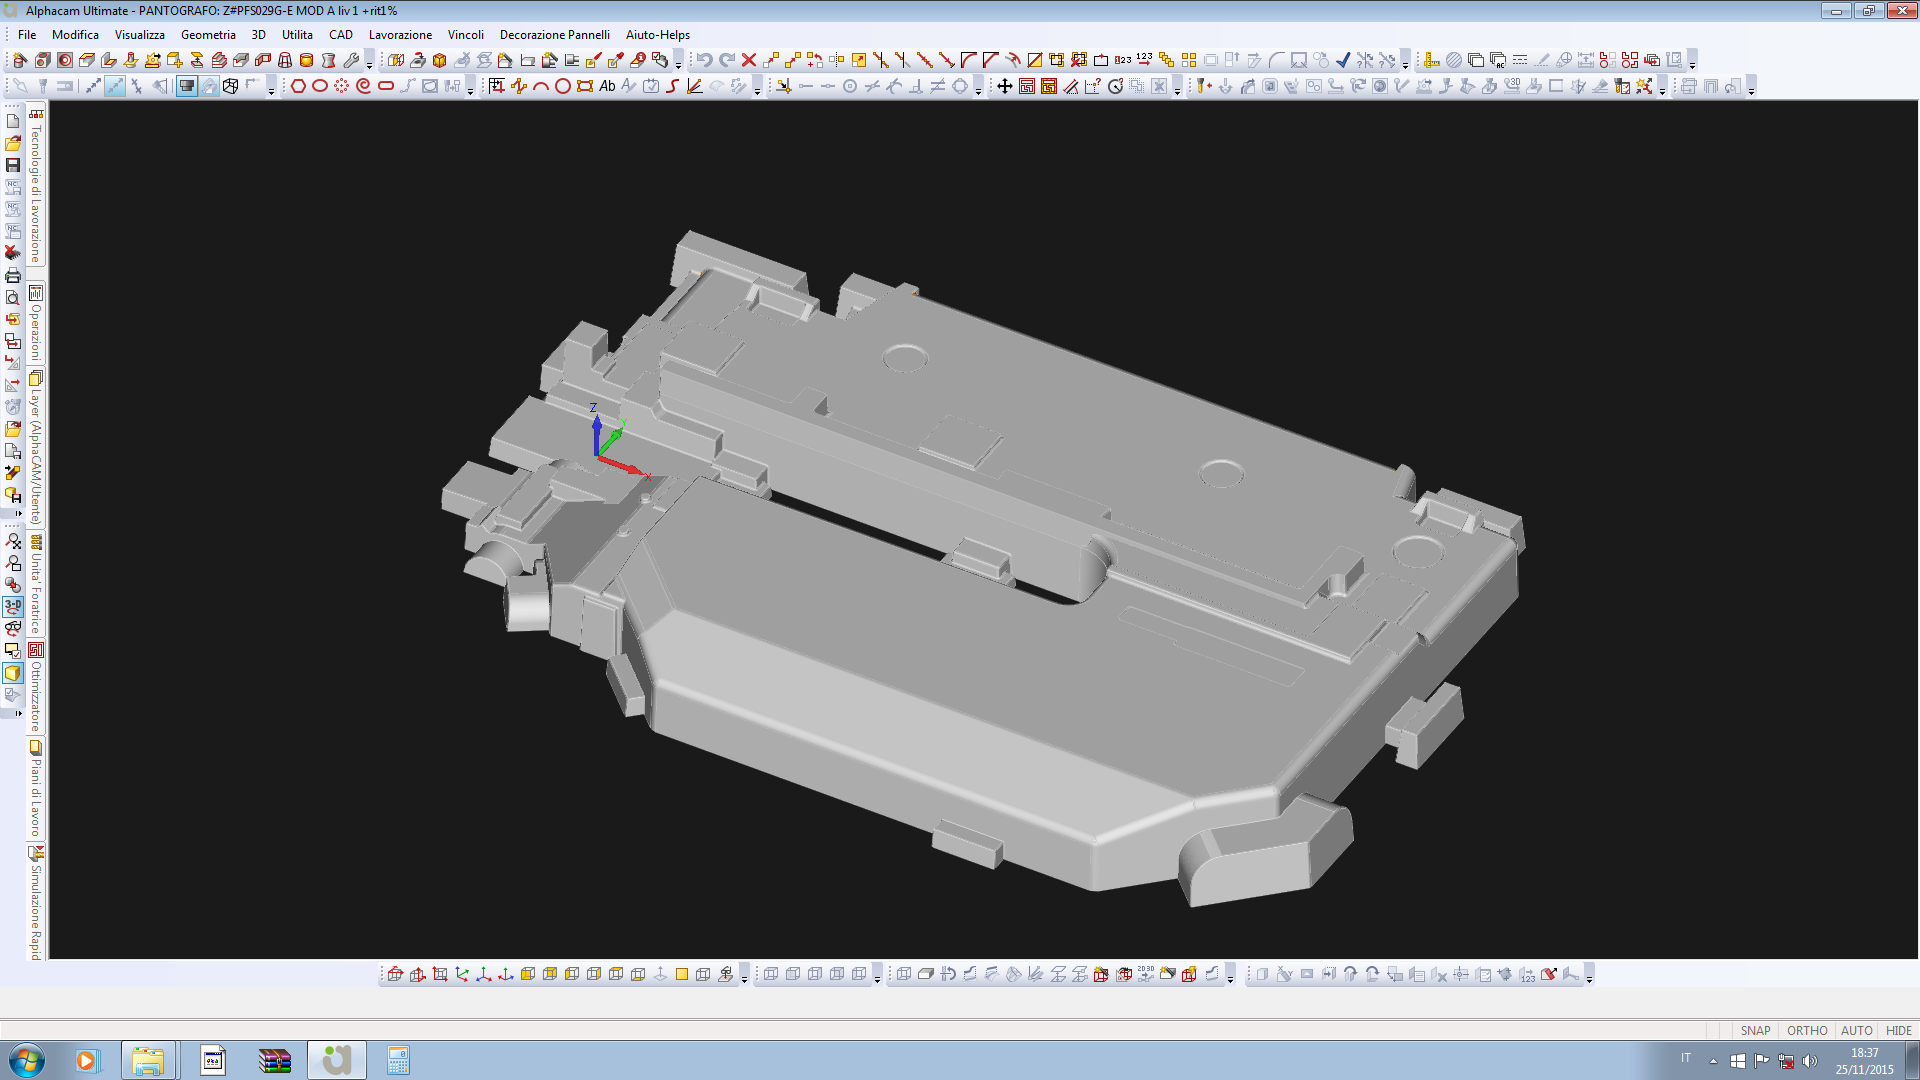Click the wireframe cube view icon
The height and width of the screenshot is (1080, 1920).
pyautogui.click(x=231, y=86)
